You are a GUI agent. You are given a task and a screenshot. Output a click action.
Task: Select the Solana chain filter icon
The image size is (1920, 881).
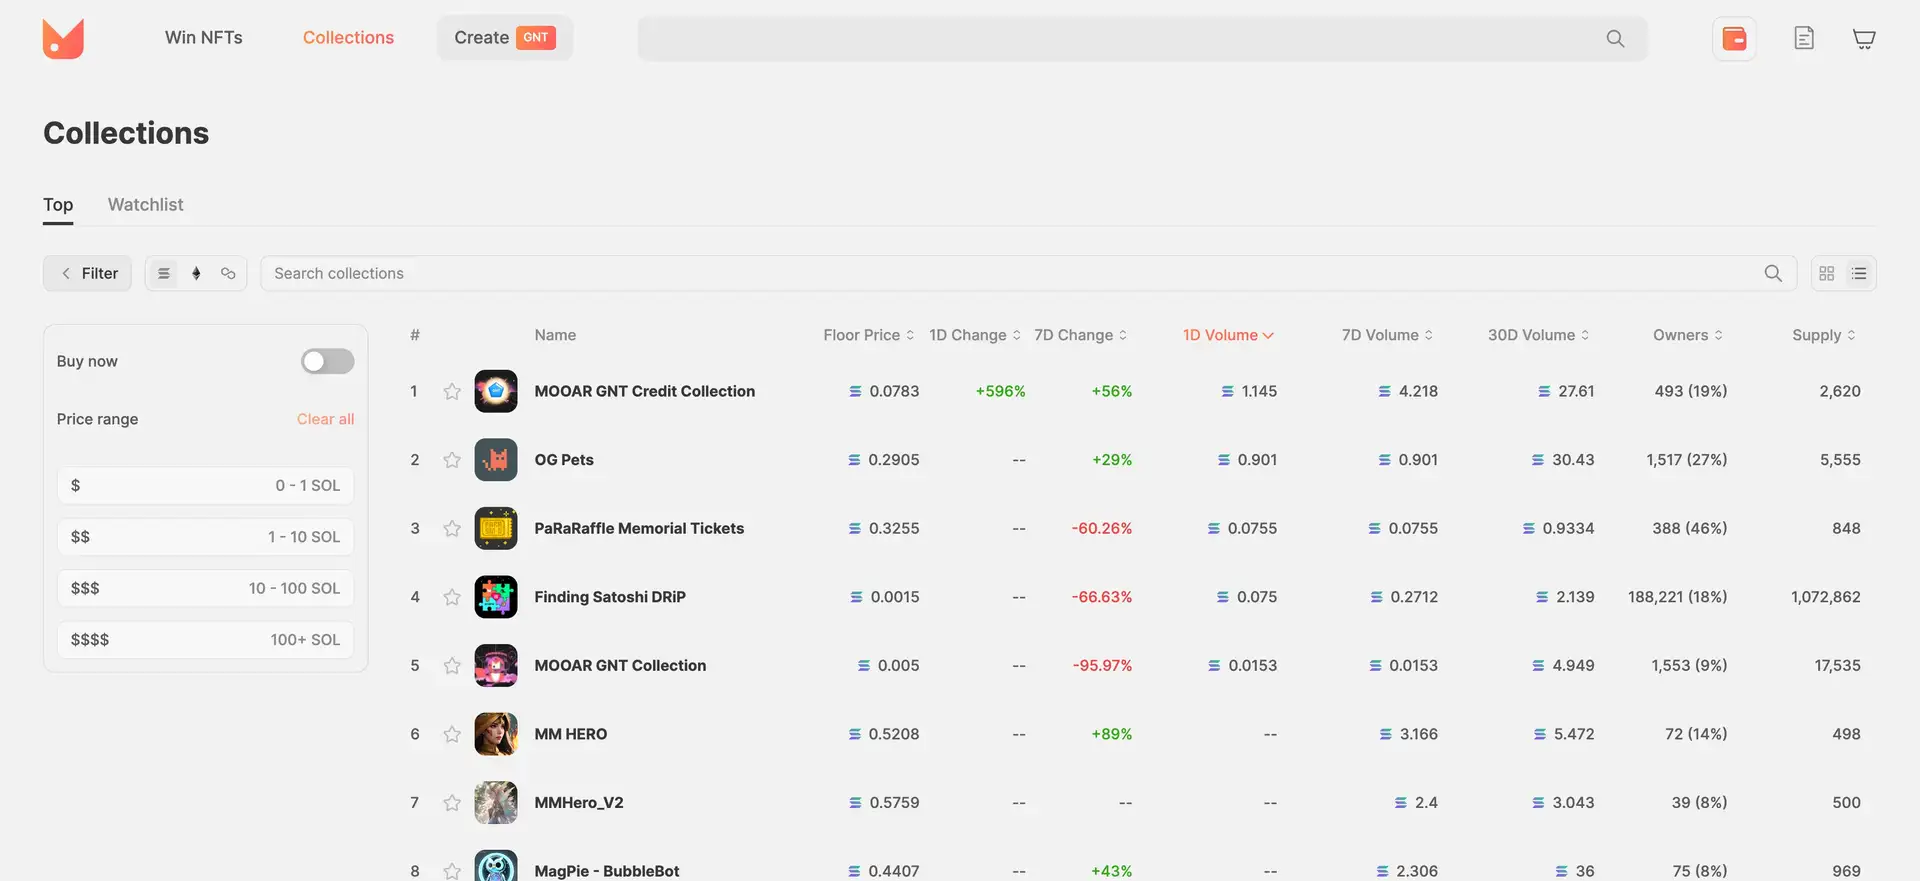164,273
